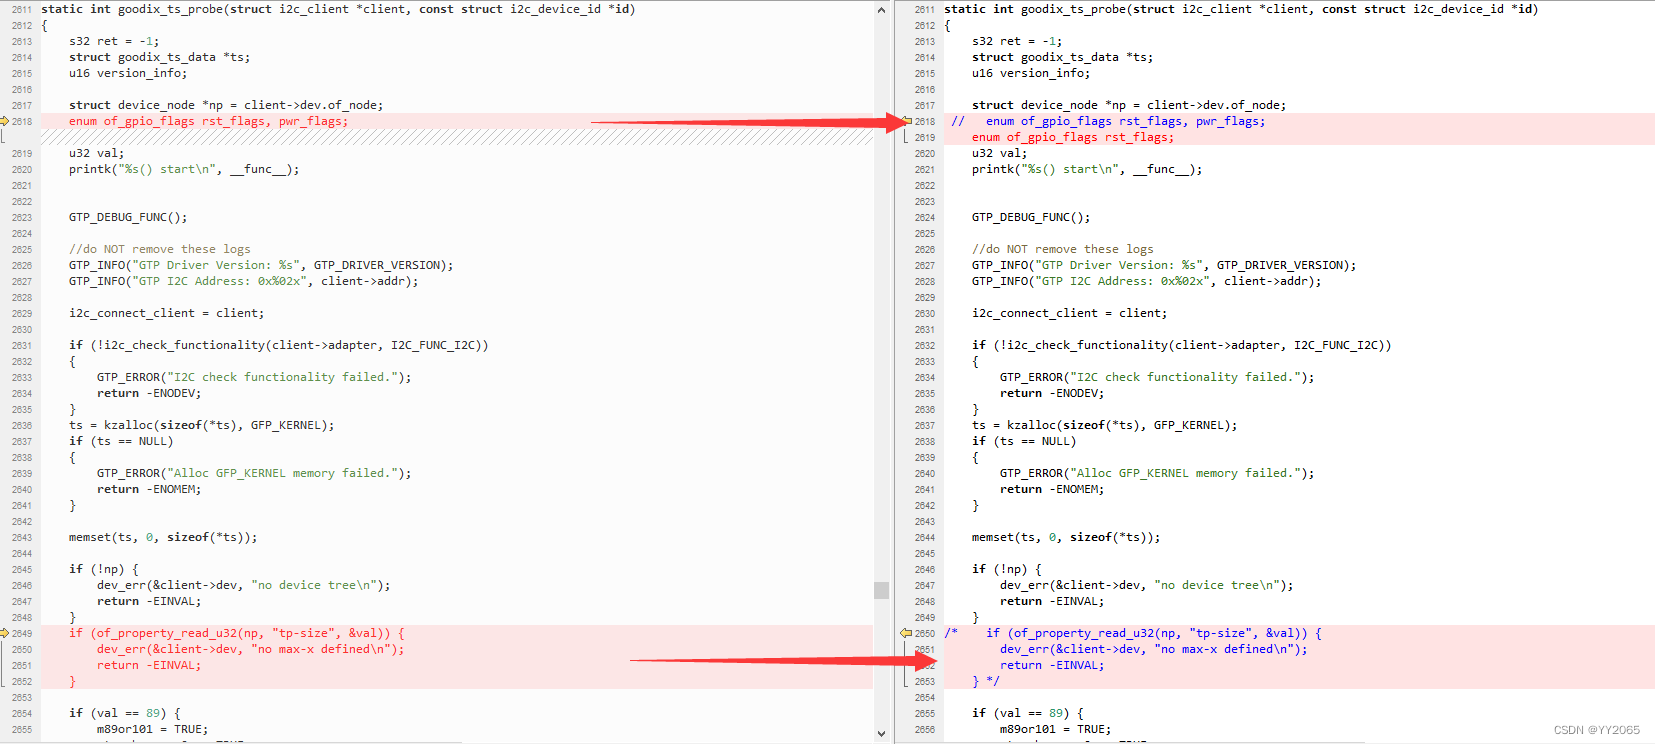Click line number 2656 in right pane

[x=925, y=729]
